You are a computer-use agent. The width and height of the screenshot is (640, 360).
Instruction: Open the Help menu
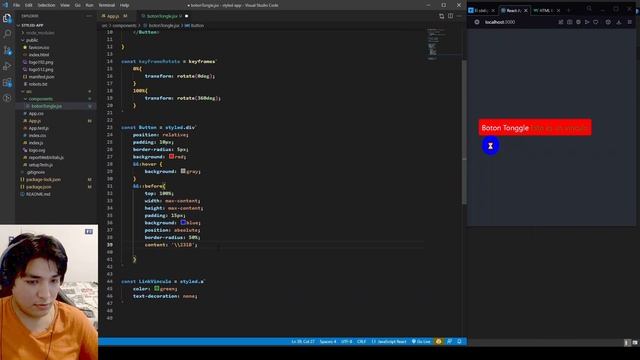pos(124,5)
